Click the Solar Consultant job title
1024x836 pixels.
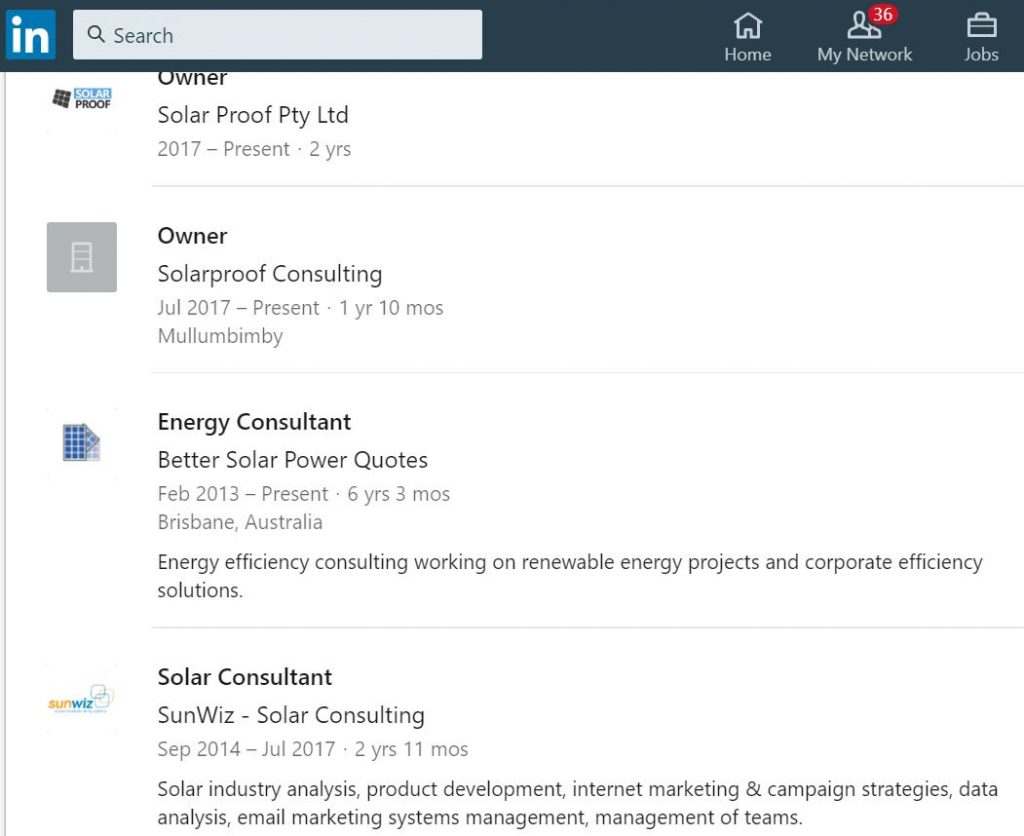coord(245,677)
